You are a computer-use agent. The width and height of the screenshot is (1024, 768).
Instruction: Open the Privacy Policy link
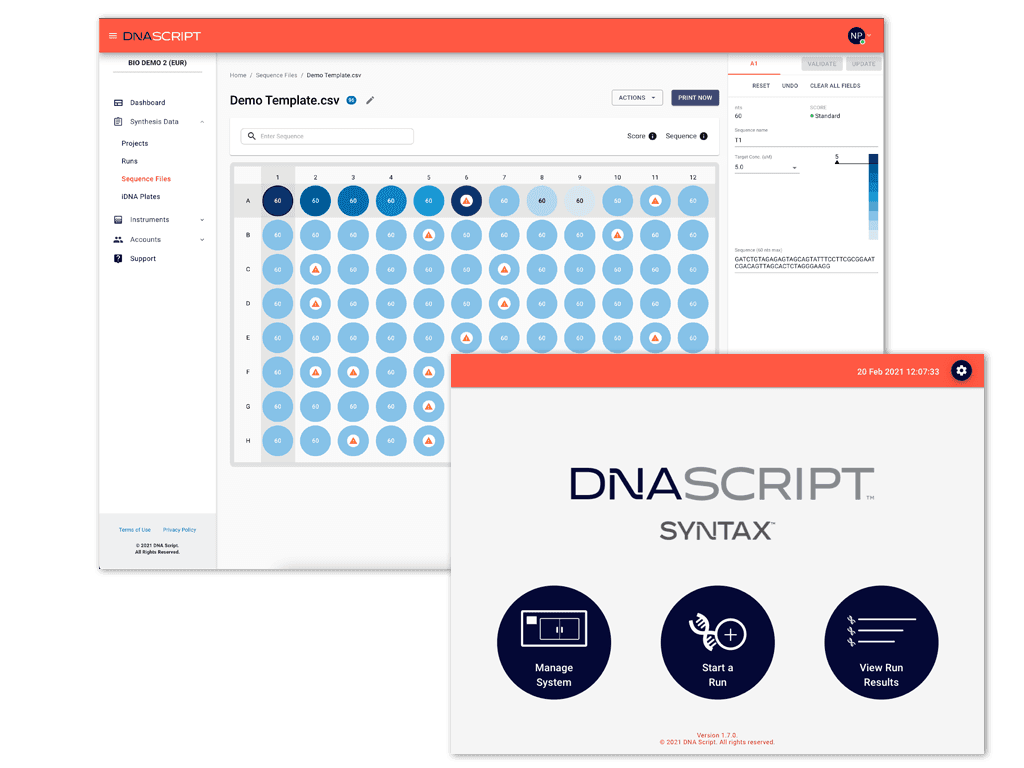coord(180,530)
